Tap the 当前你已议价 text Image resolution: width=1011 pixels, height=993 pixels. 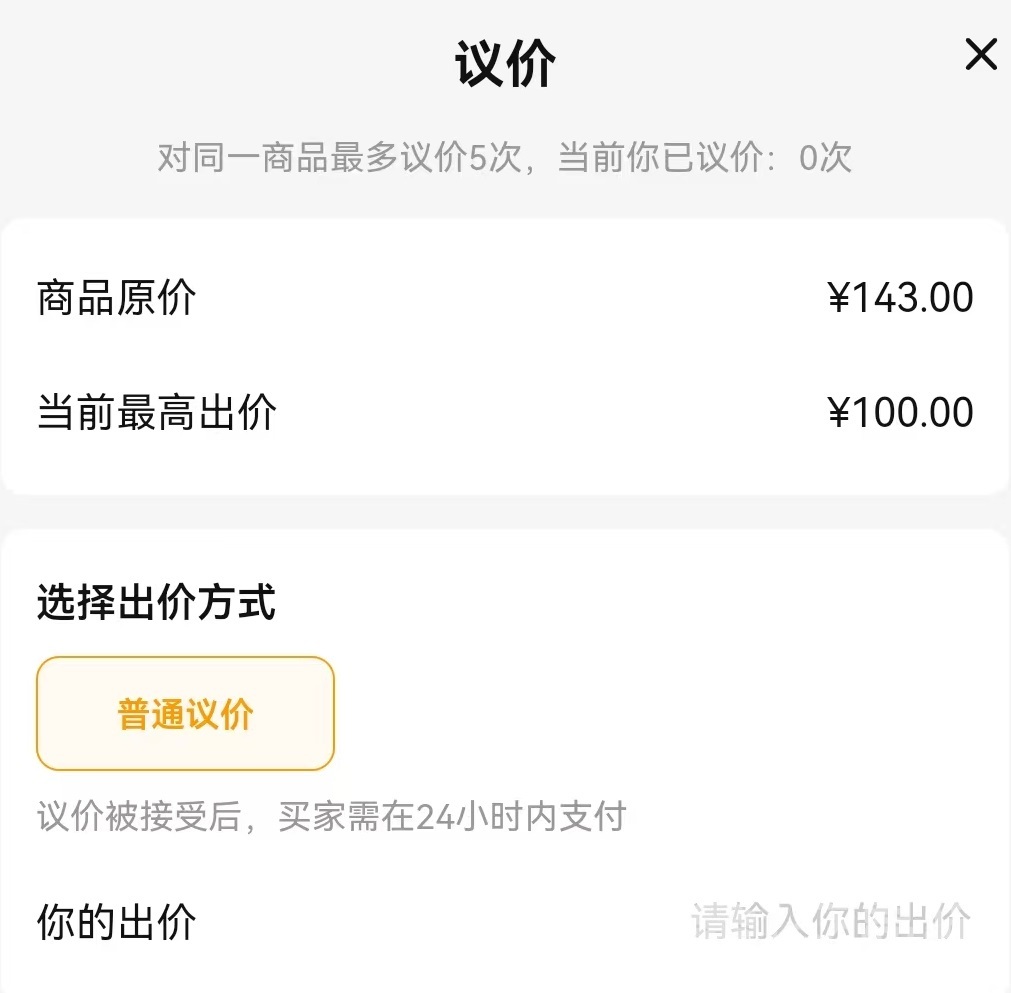coord(660,158)
